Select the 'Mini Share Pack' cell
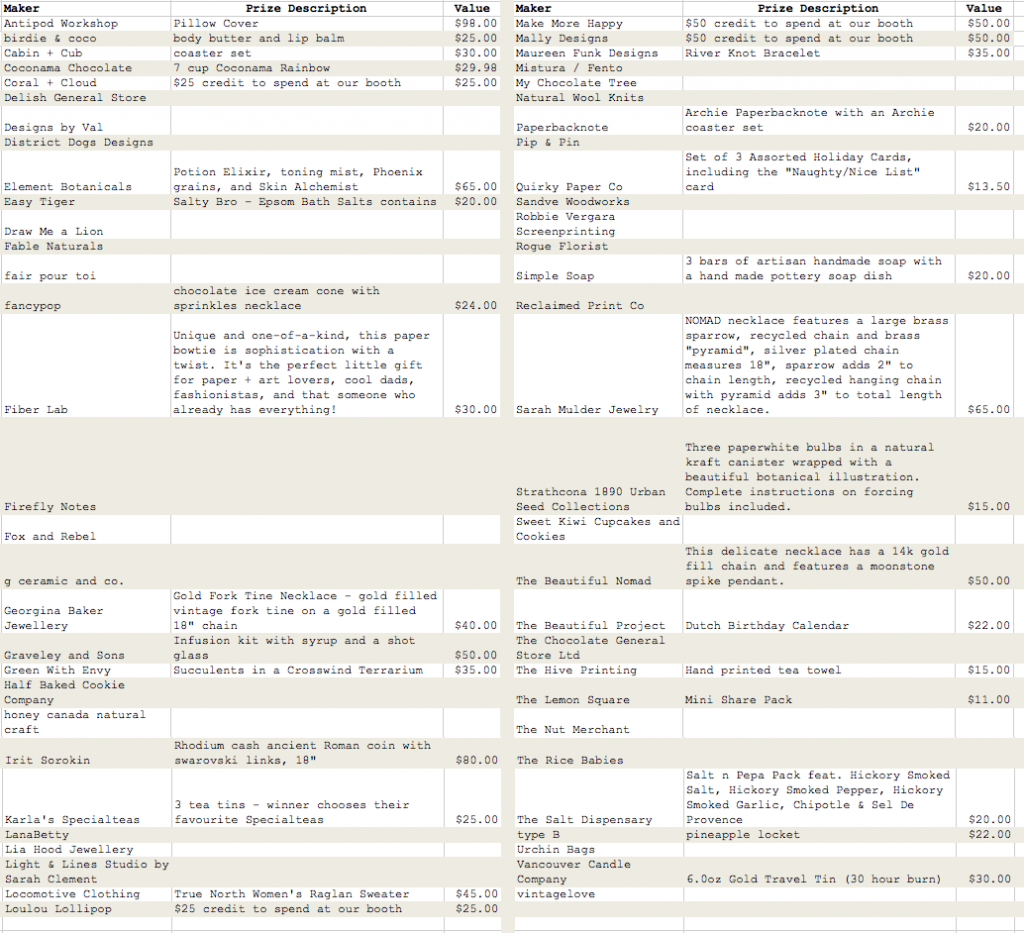1024x933 pixels. tap(819, 693)
